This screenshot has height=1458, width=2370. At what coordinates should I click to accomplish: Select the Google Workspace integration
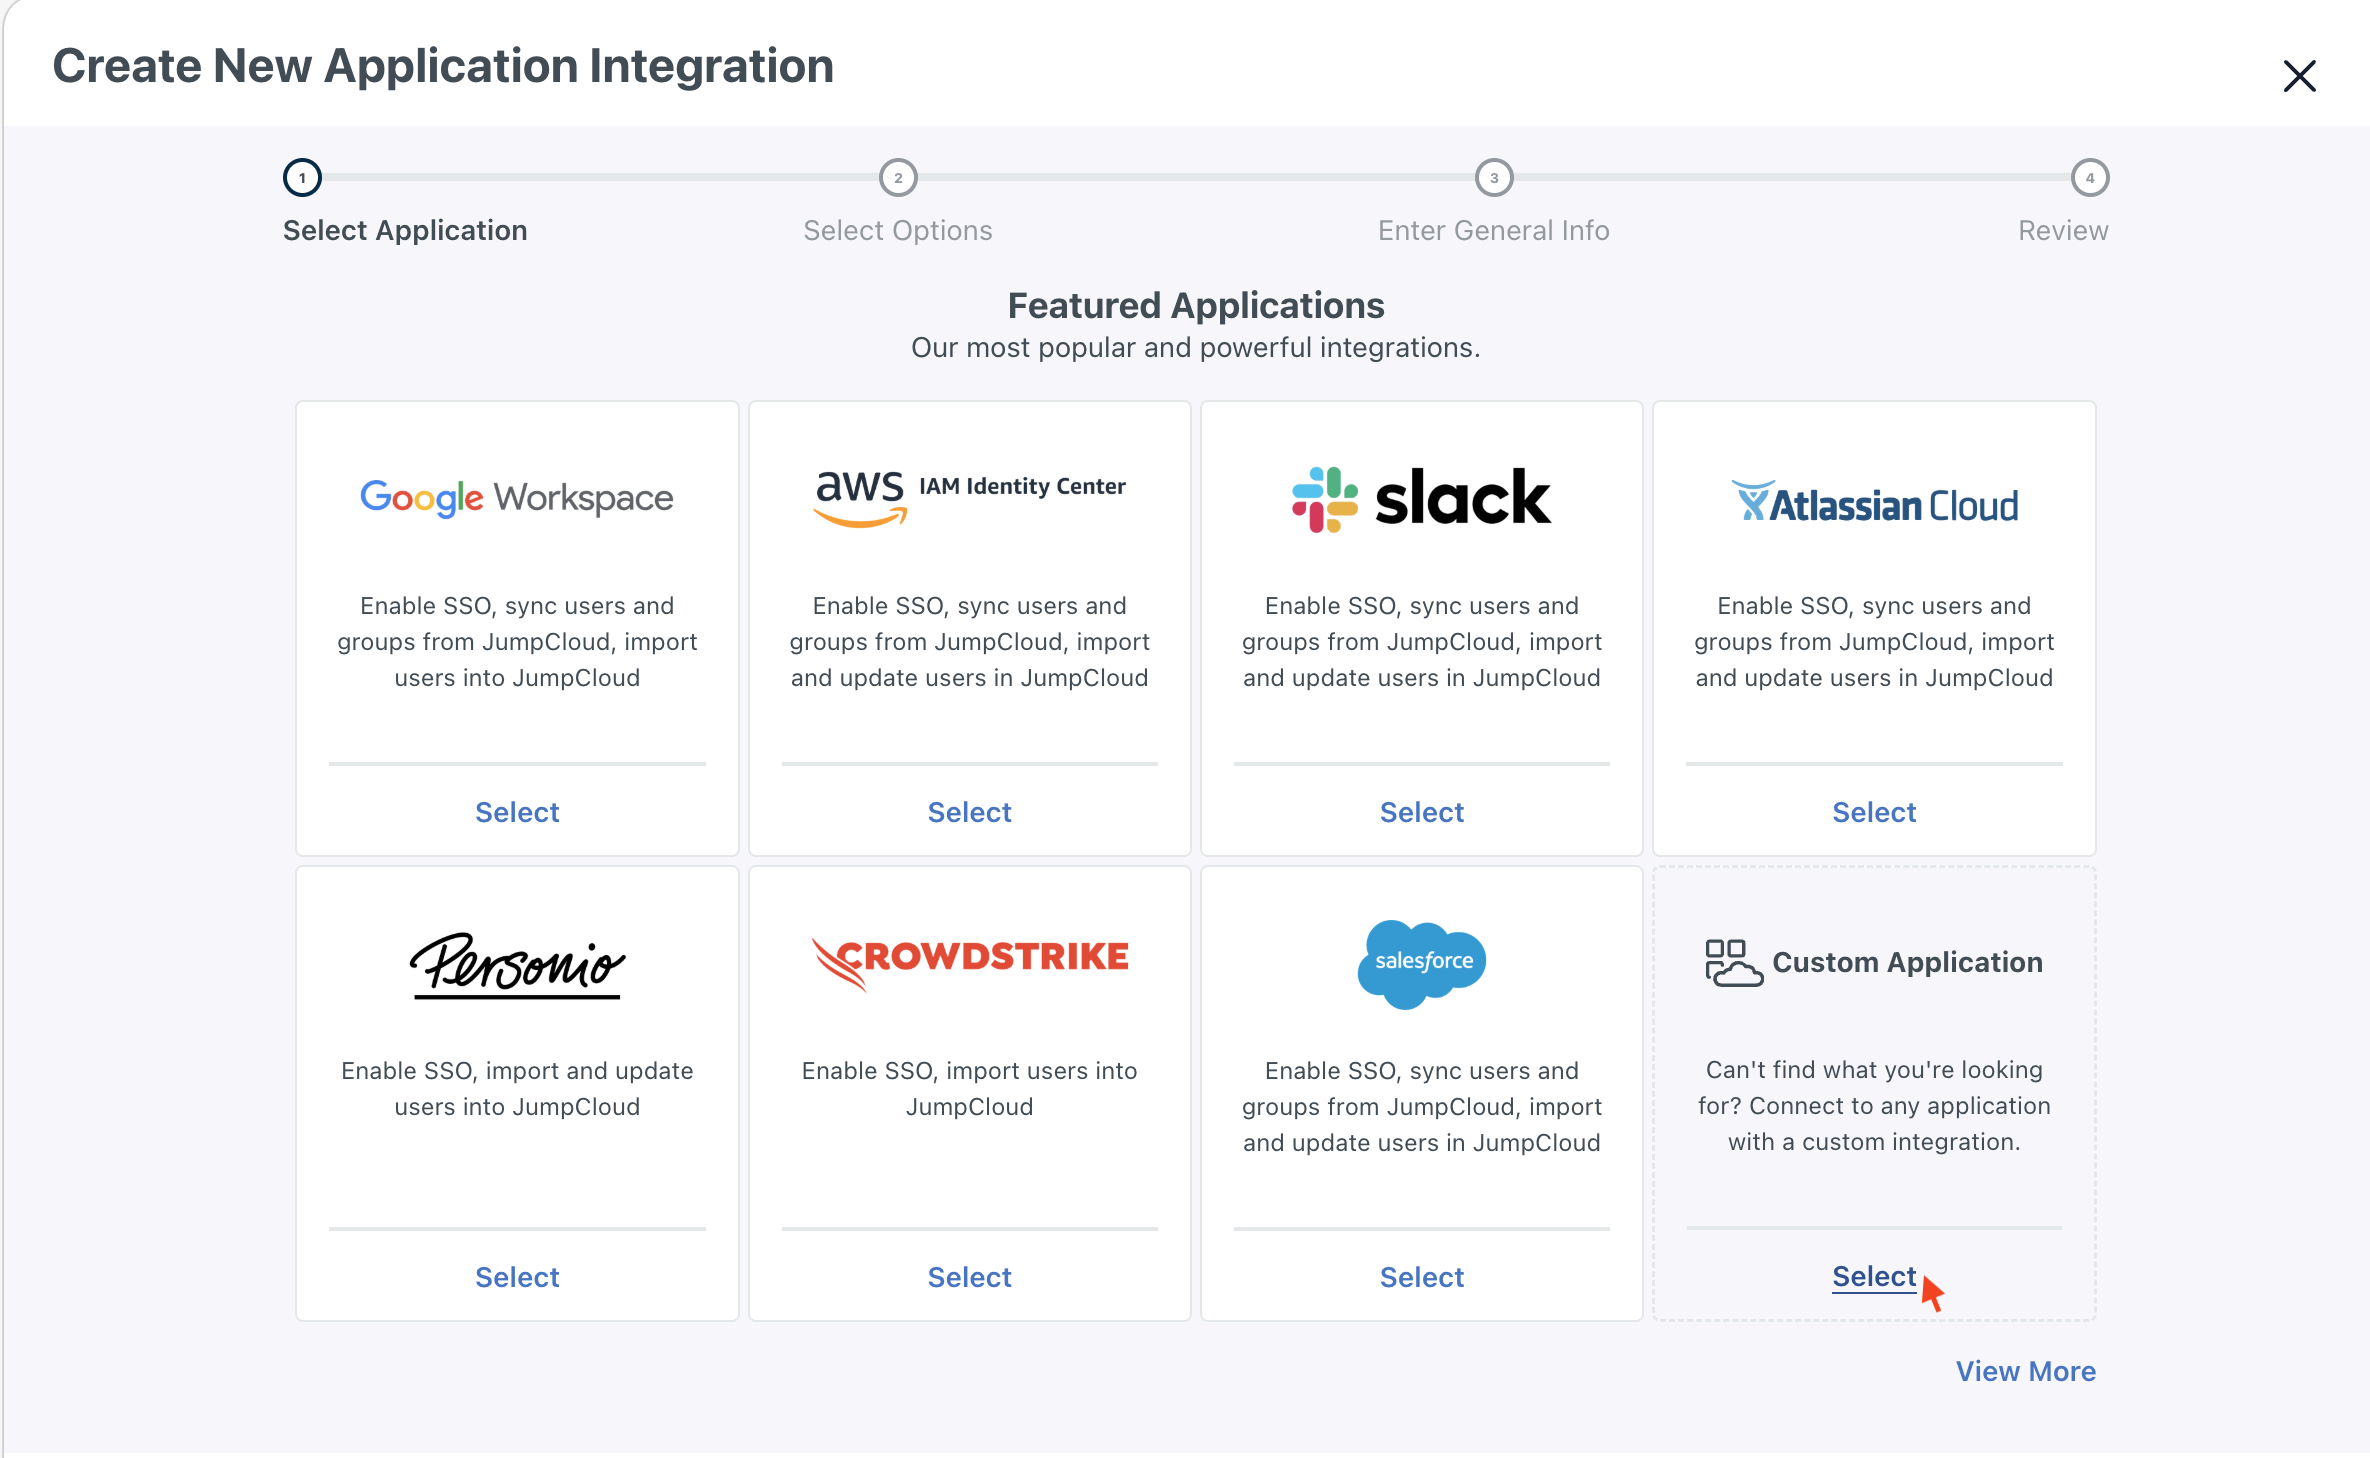coord(517,812)
